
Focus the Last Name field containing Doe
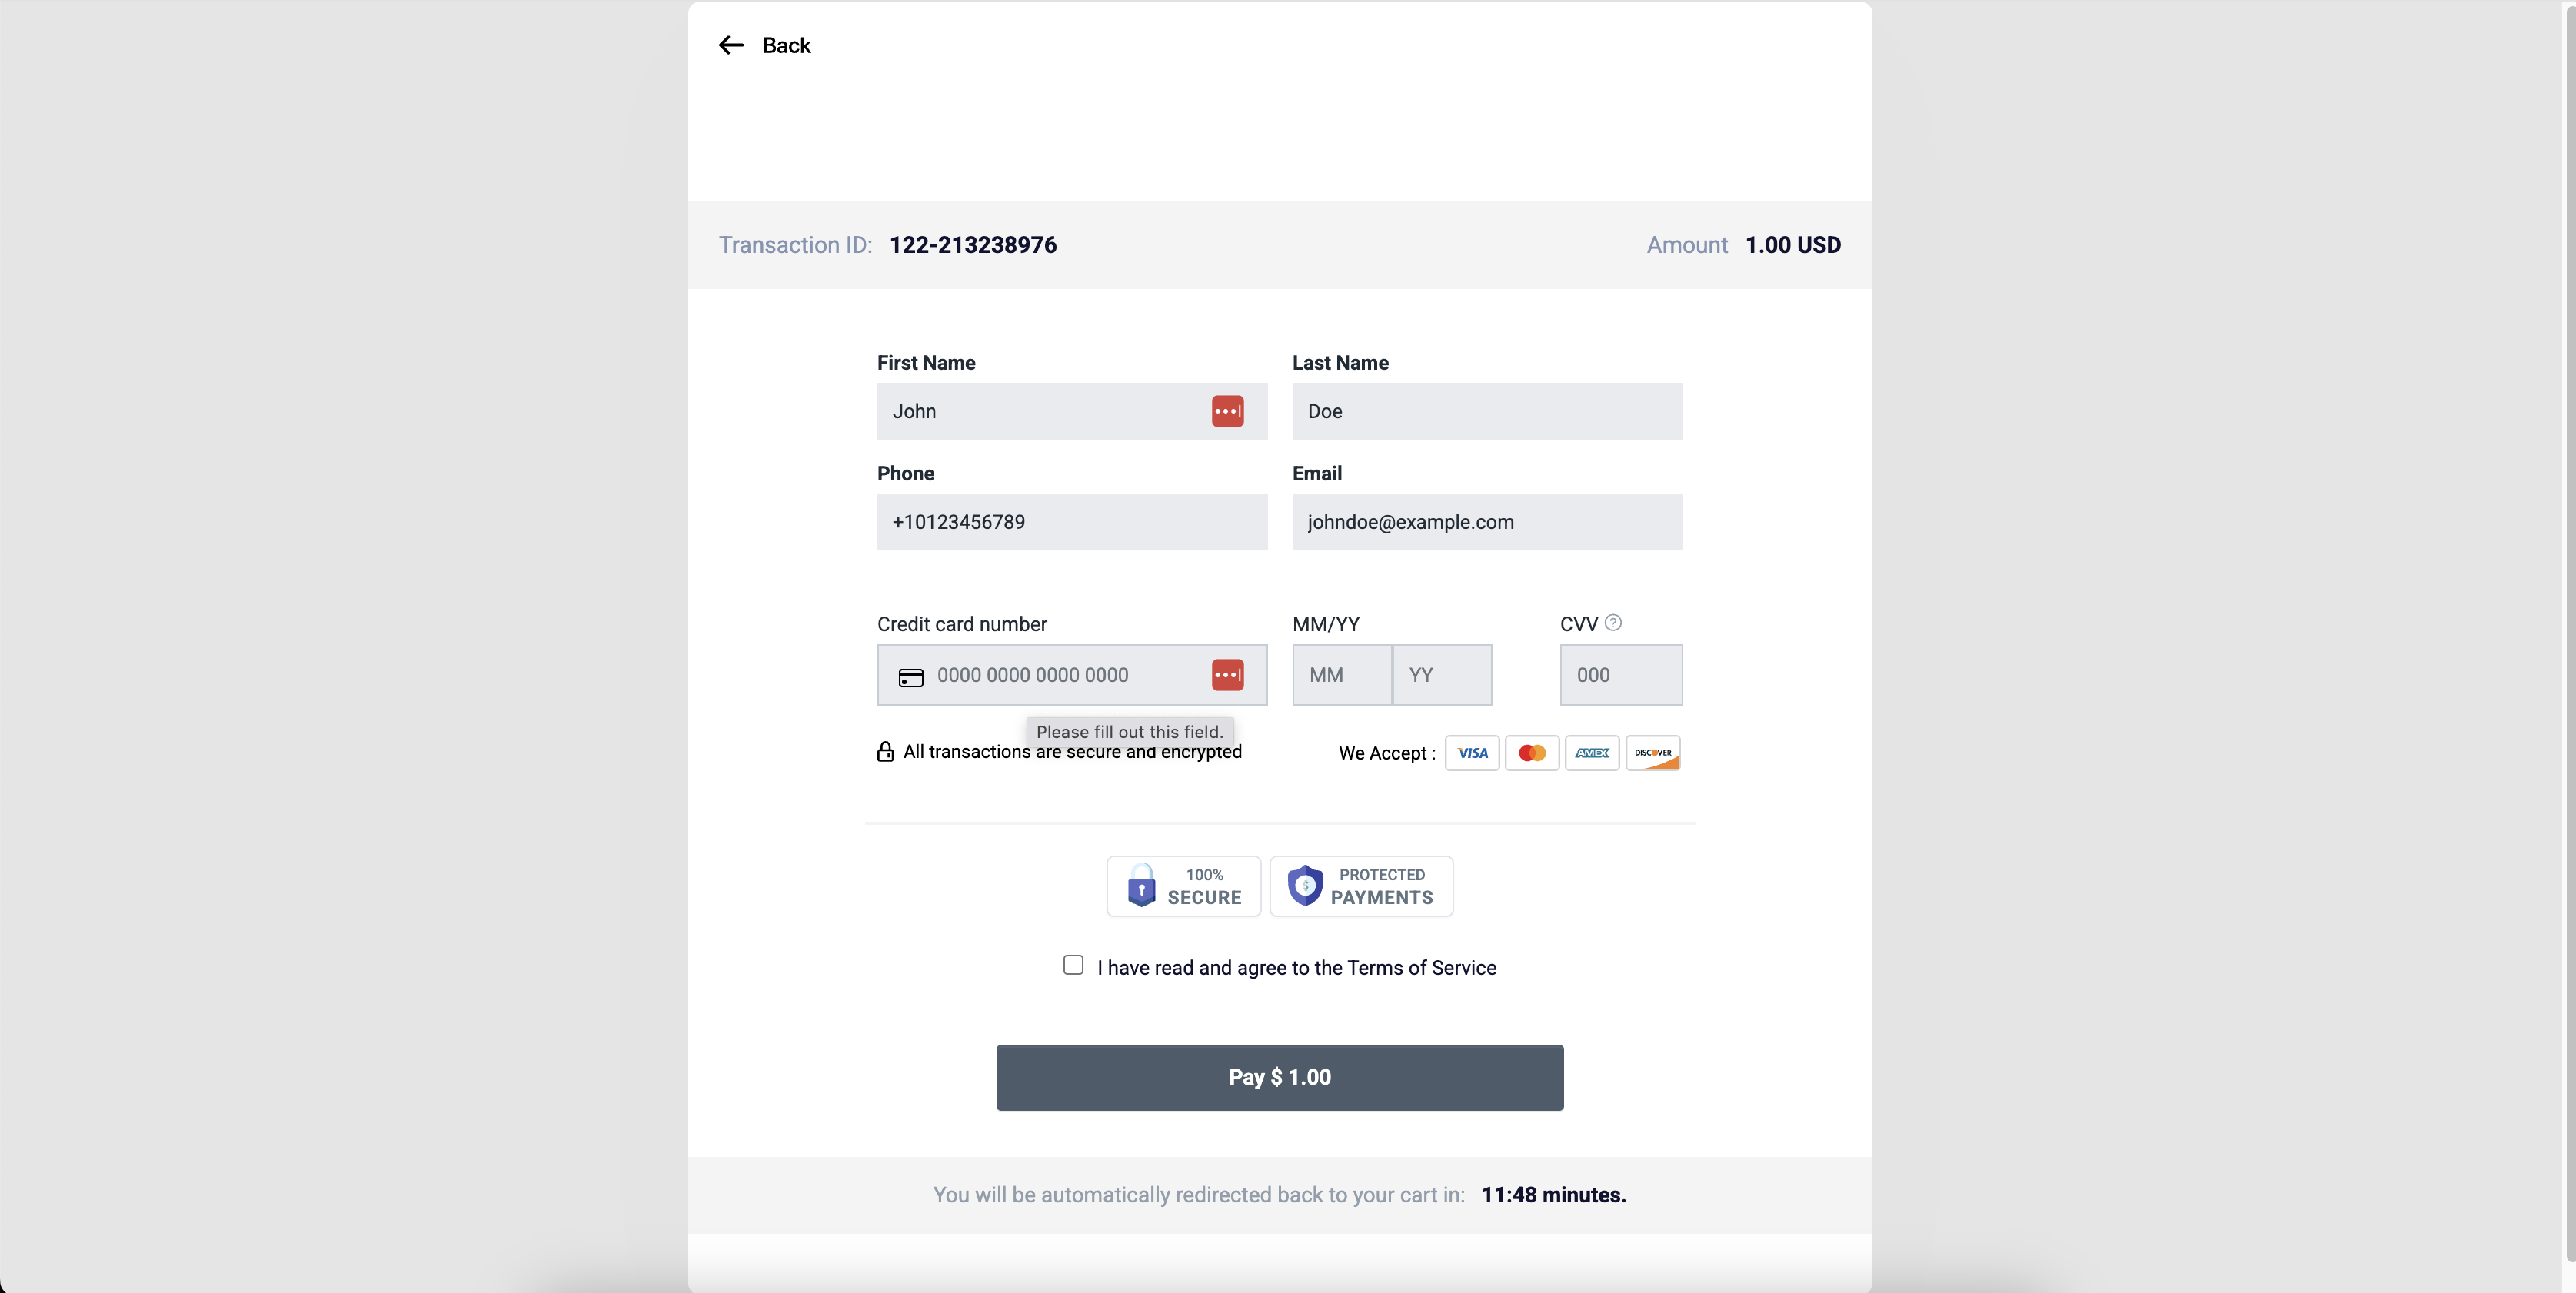1487,411
